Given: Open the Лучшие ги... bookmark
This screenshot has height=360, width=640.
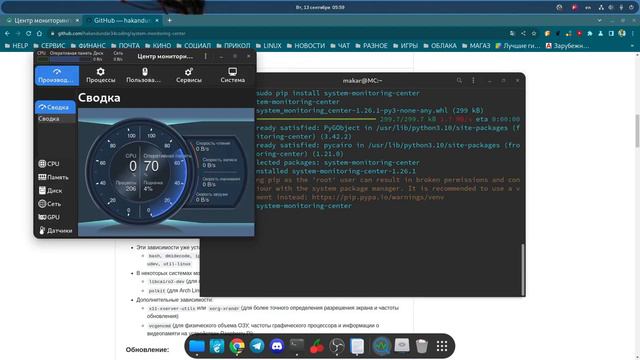Looking at the screenshot, I should [518, 46].
